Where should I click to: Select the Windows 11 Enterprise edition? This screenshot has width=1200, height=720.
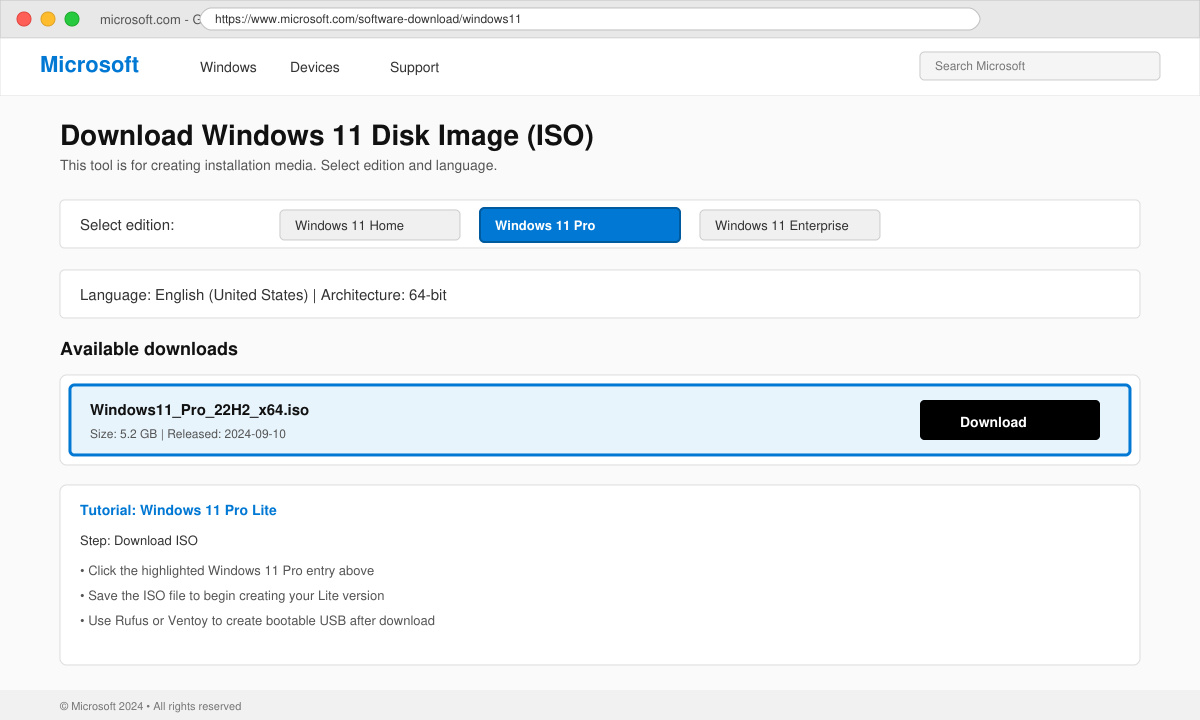tap(790, 225)
